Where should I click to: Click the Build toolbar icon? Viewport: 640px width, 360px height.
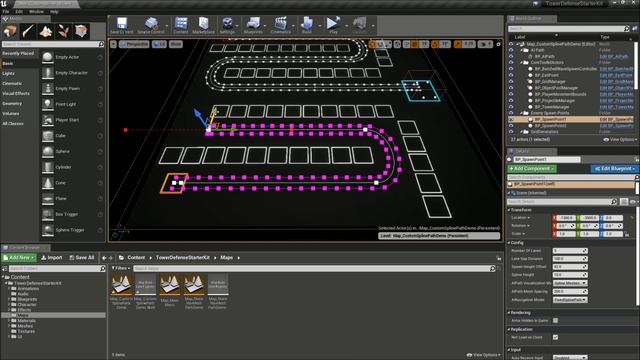point(307,25)
